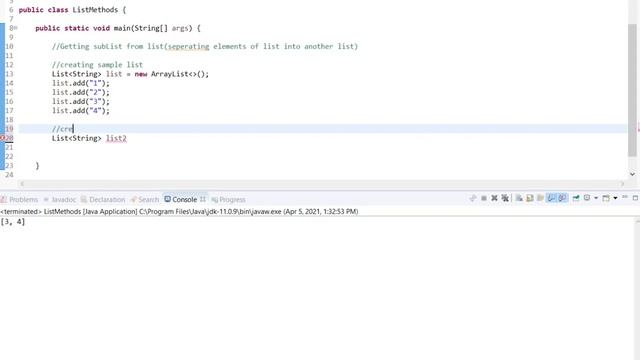
Task: Click the terminated ListMethods launch description
Action: (179, 211)
